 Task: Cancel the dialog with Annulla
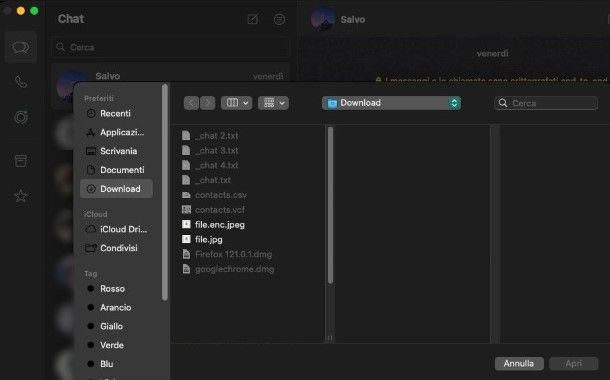pyautogui.click(x=519, y=363)
